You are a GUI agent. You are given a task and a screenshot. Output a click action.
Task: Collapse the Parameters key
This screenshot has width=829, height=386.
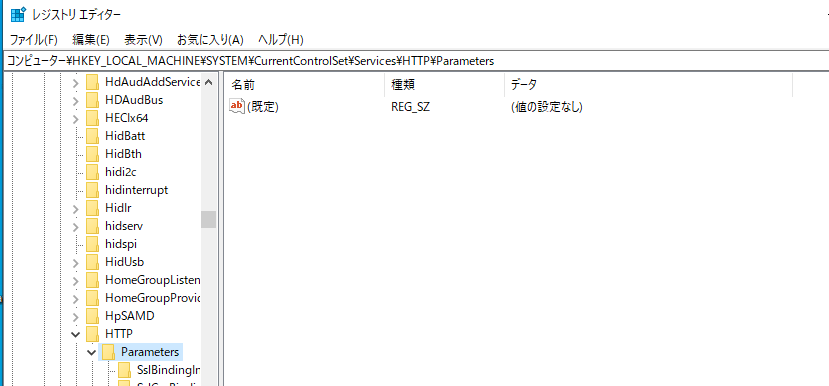click(91, 353)
